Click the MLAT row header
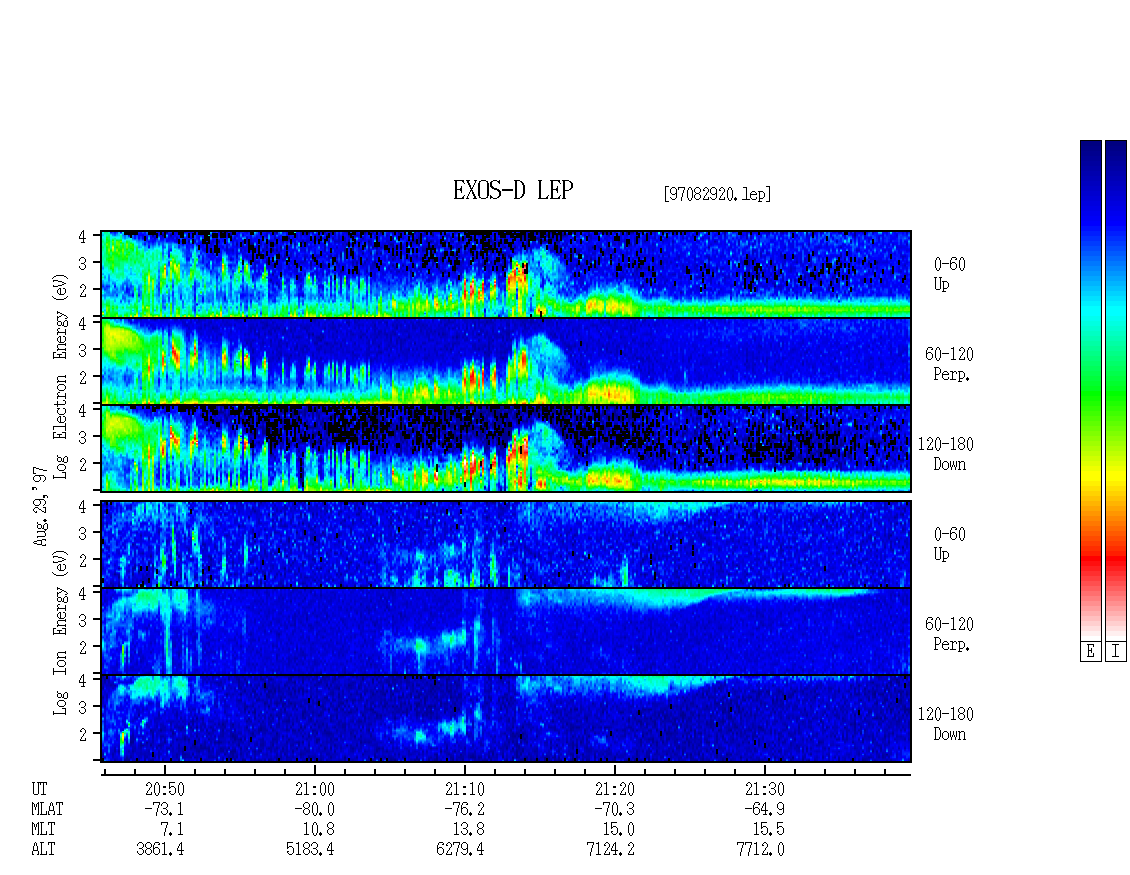Image resolution: width=1130 pixels, height=875 pixels. click(47, 809)
